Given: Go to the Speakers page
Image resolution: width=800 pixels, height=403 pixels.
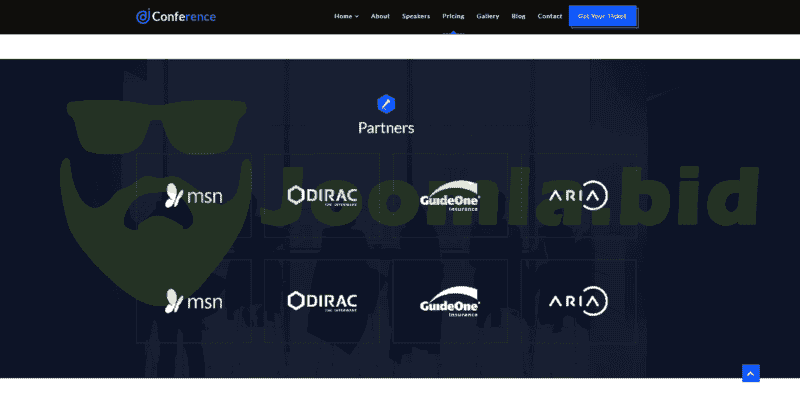Looking at the screenshot, I should (x=416, y=16).
